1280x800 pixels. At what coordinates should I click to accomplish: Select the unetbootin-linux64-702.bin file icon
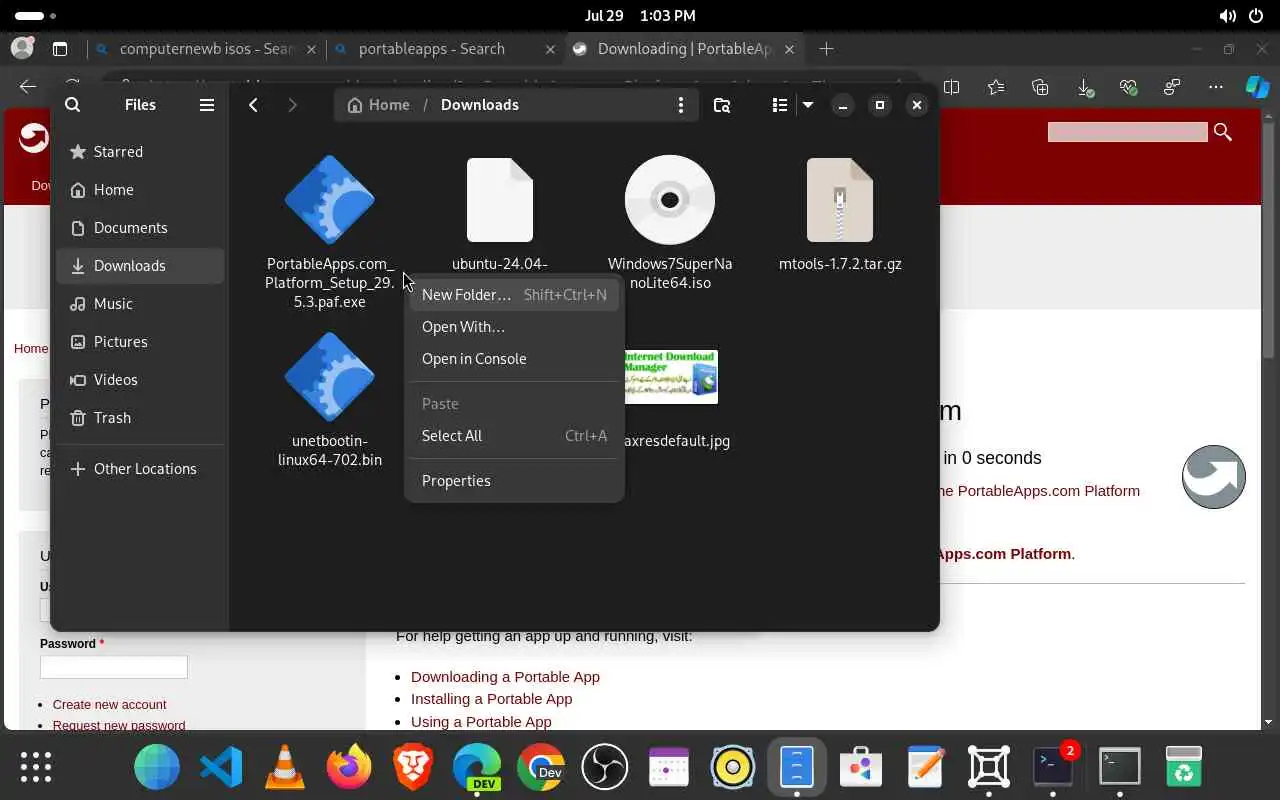pos(330,377)
